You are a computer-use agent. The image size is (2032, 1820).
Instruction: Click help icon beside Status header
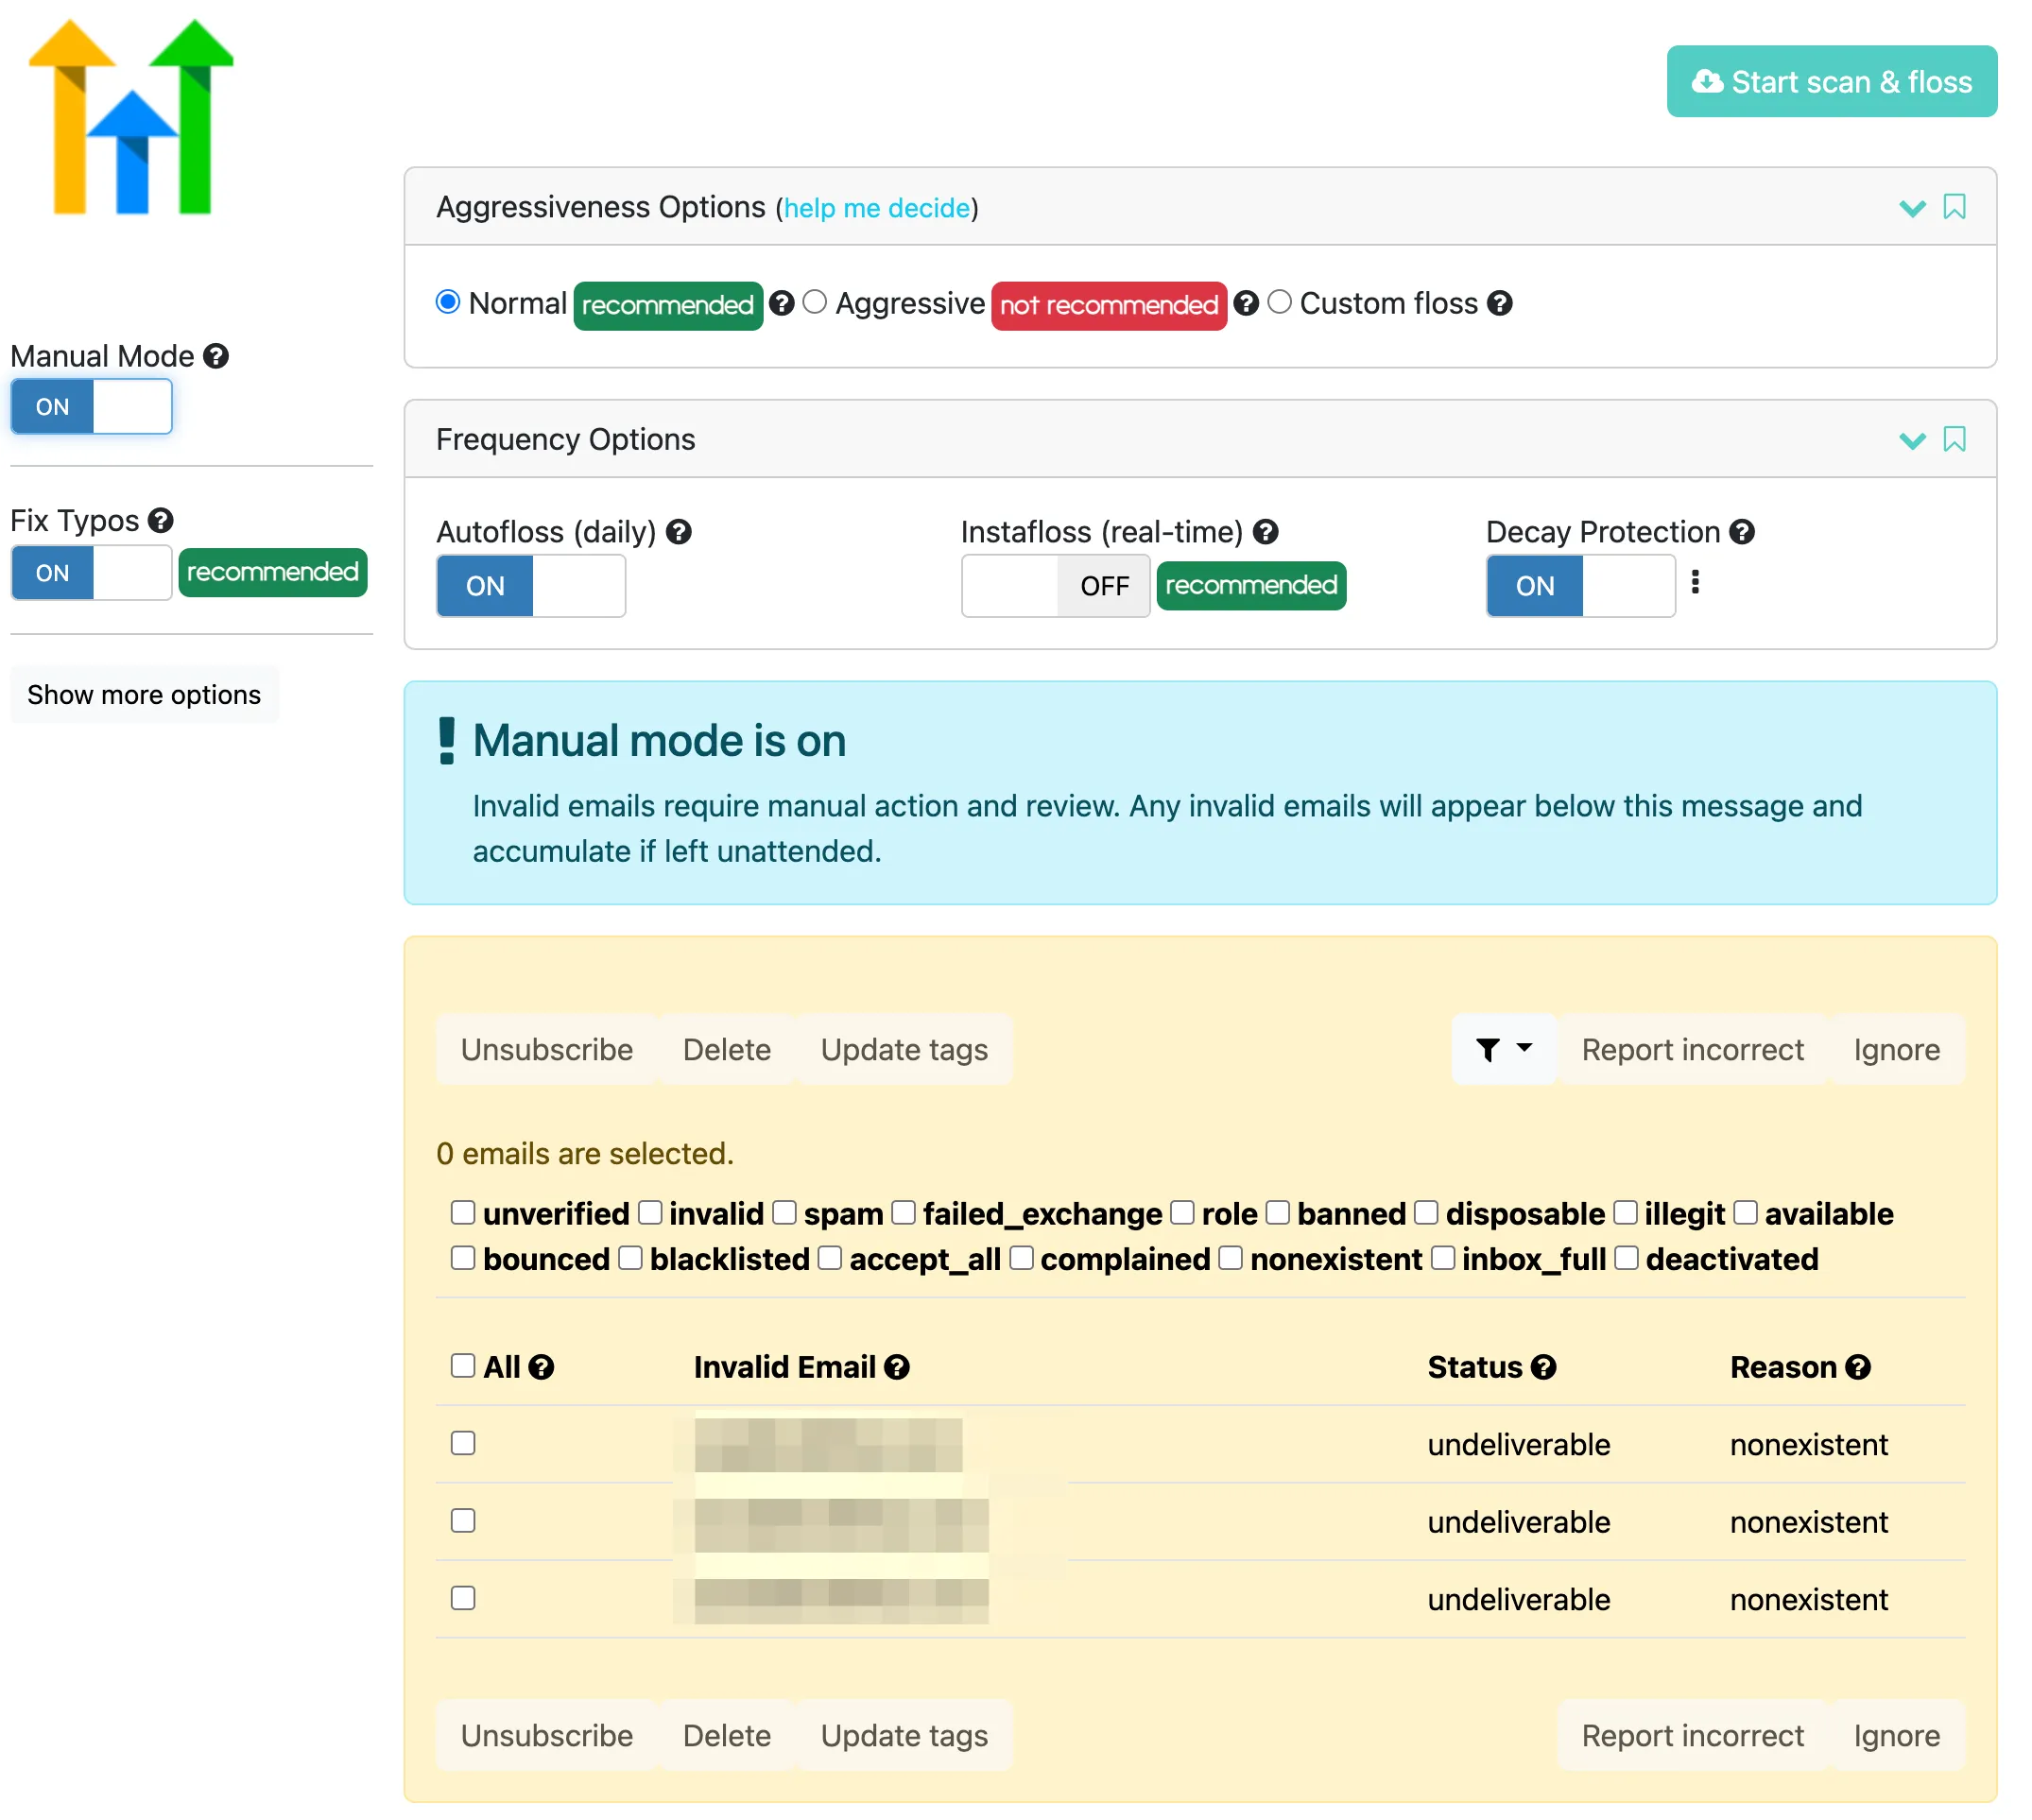point(1544,1368)
